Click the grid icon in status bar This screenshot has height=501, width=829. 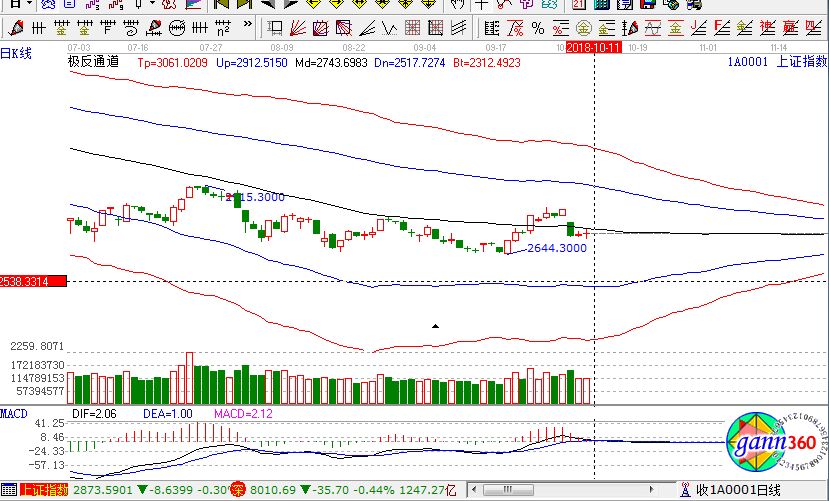(9, 490)
